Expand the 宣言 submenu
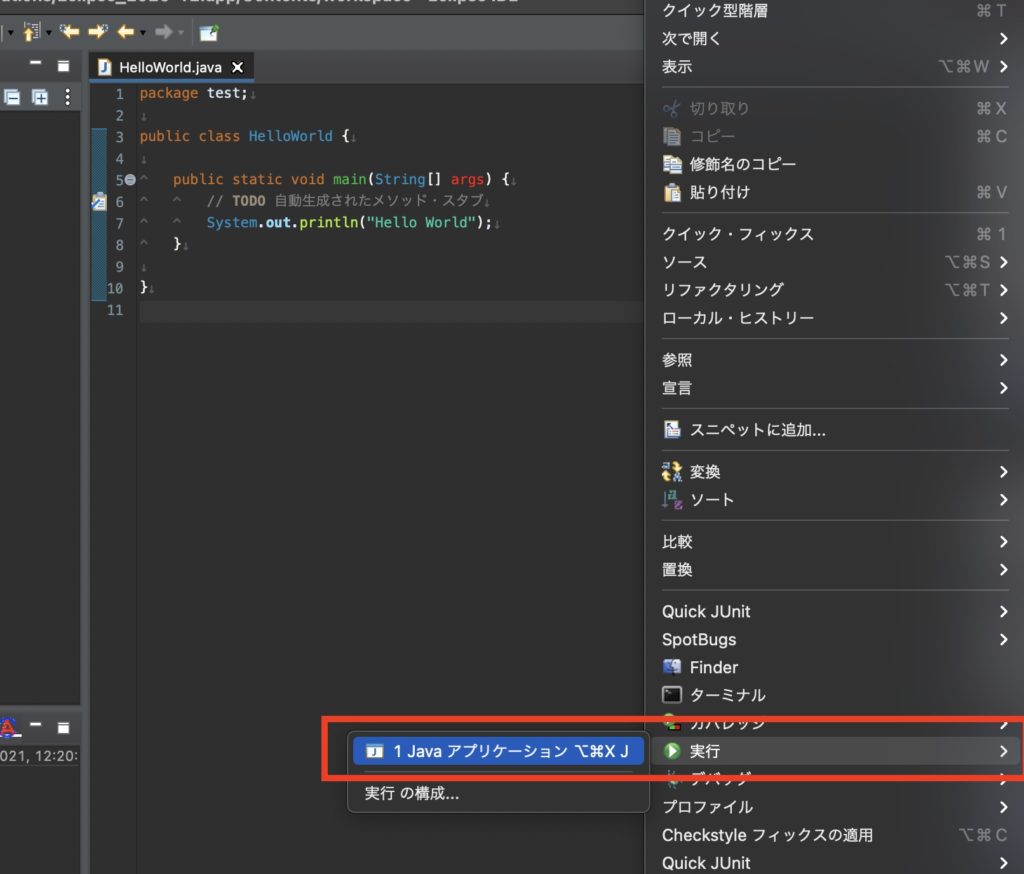The image size is (1024, 874). pyautogui.click(x=834, y=388)
